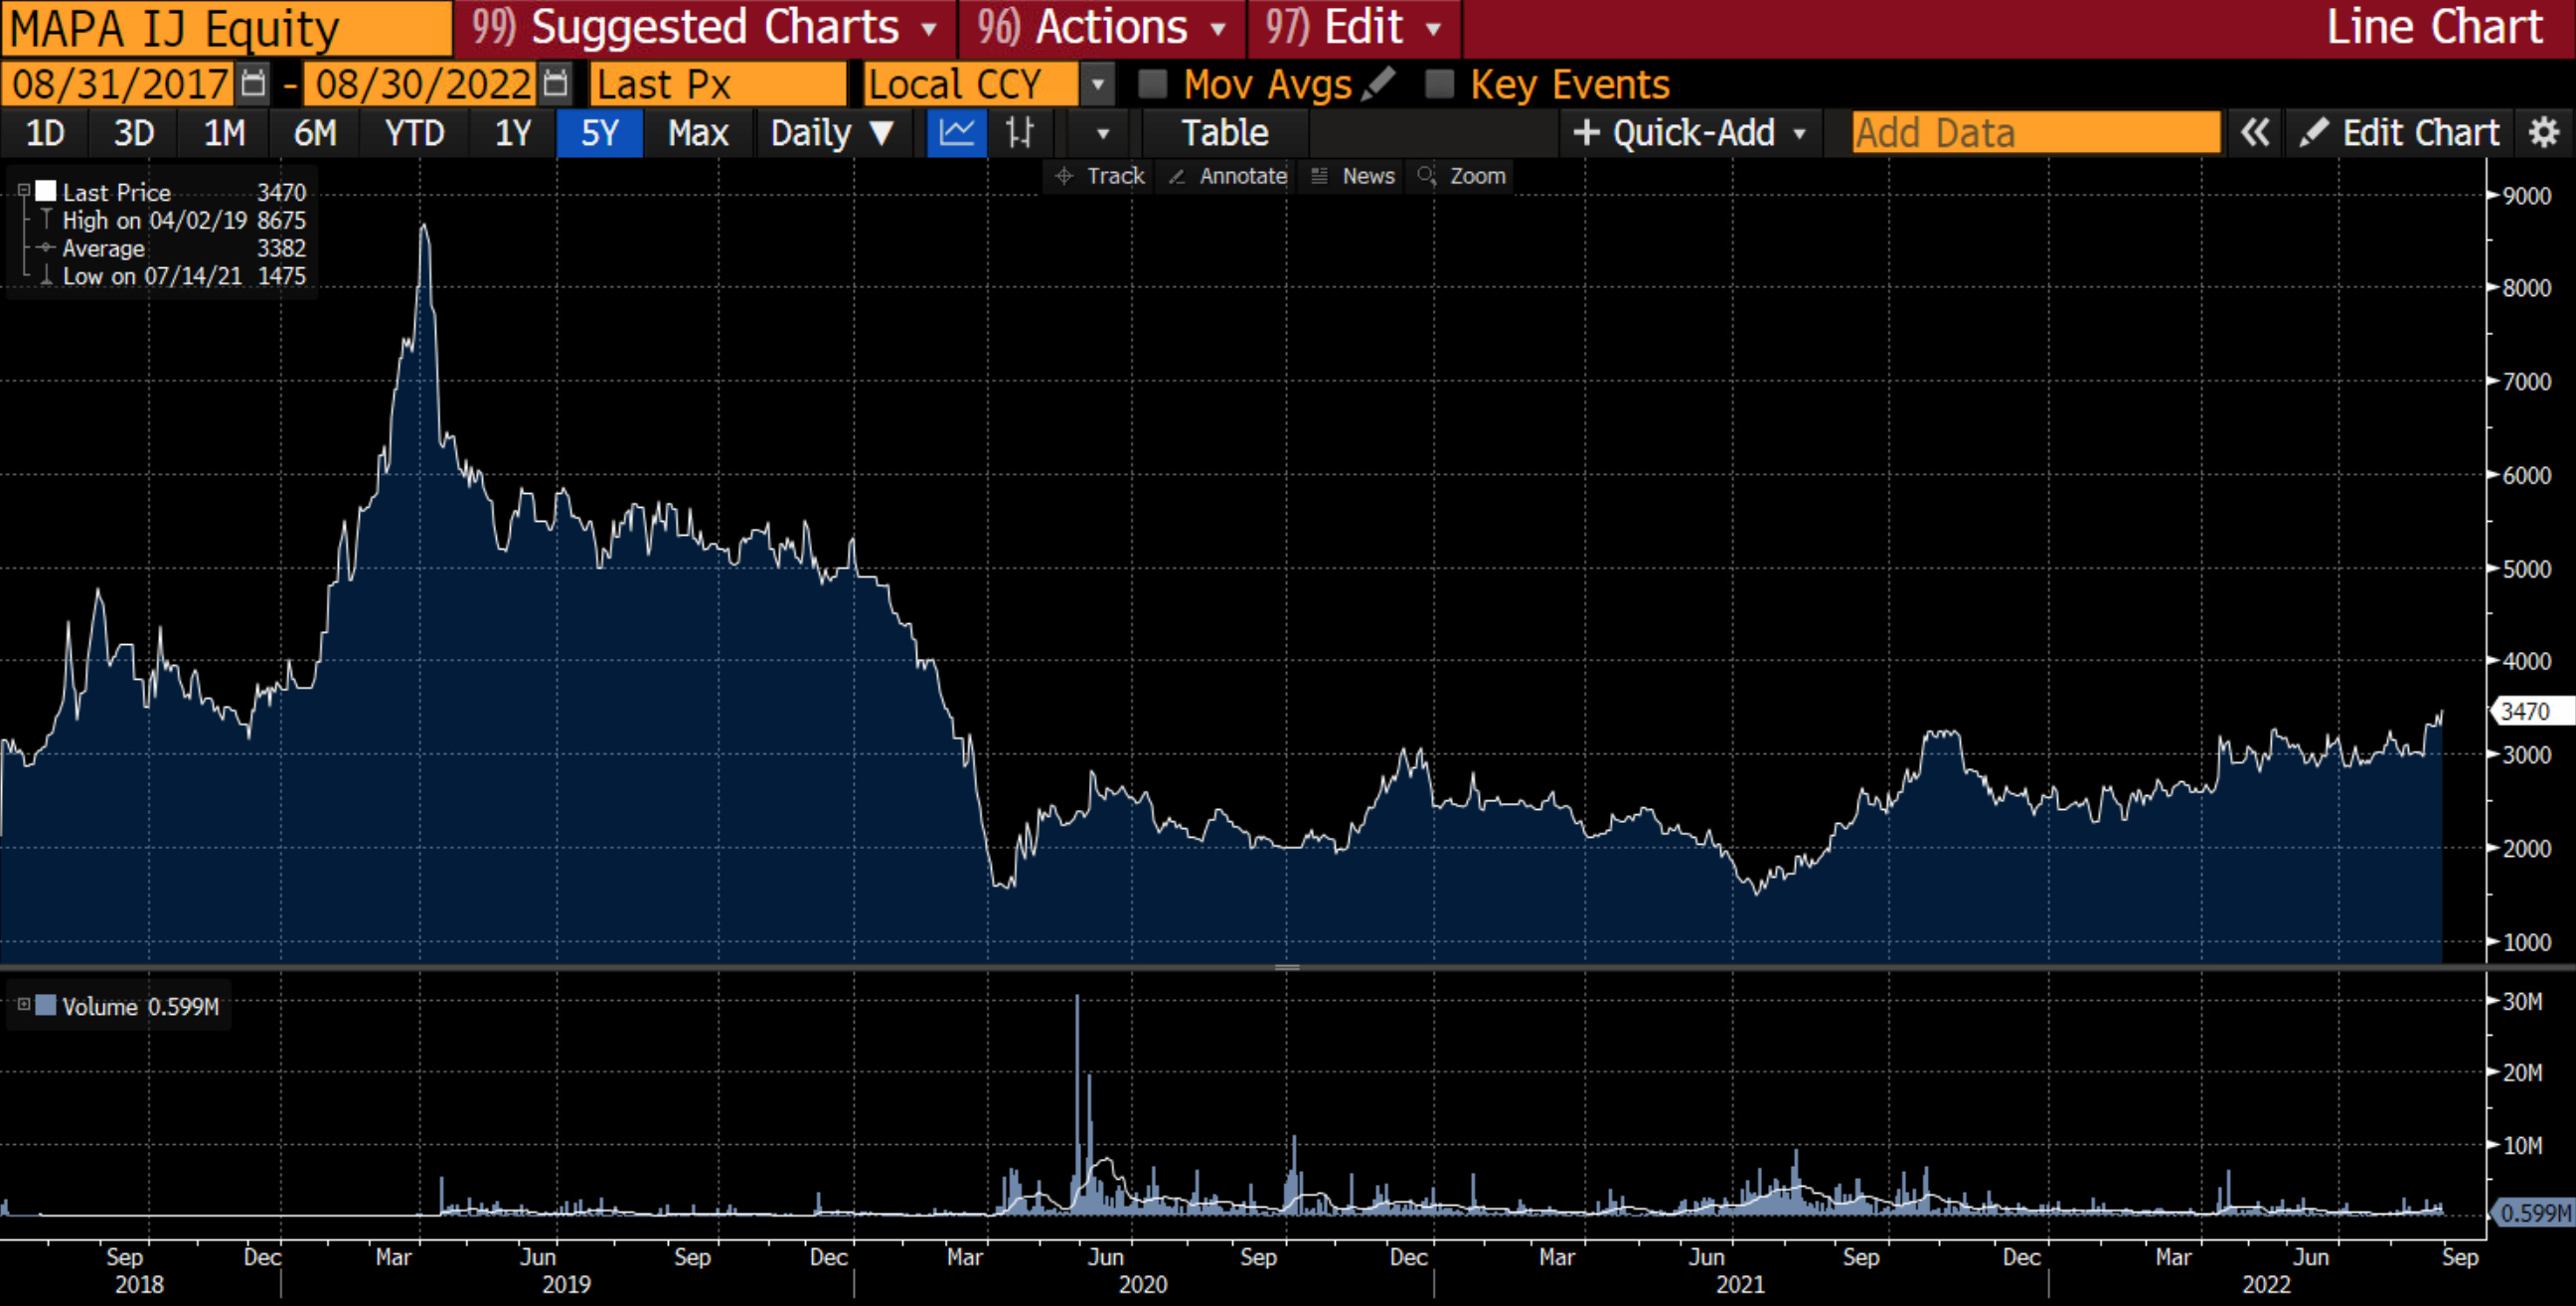The image size is (2576, 1306).
Task: Select the Annotate tool
Action: 1227,176
